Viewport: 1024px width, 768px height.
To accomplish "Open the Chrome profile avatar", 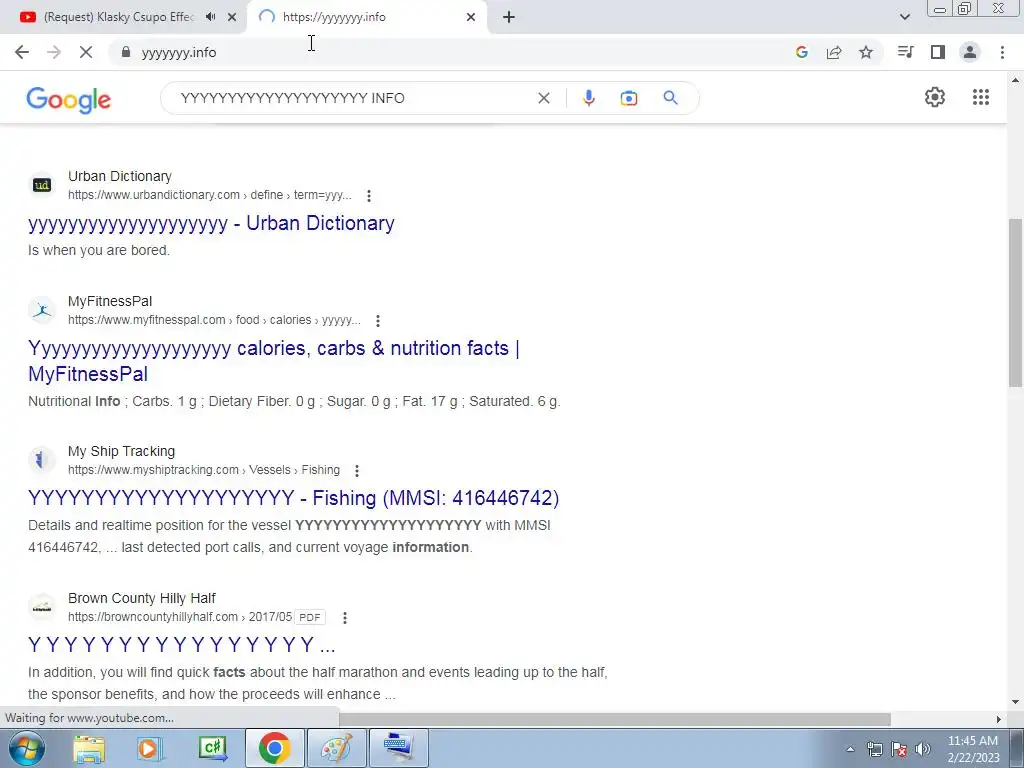I will click(970, 52).
